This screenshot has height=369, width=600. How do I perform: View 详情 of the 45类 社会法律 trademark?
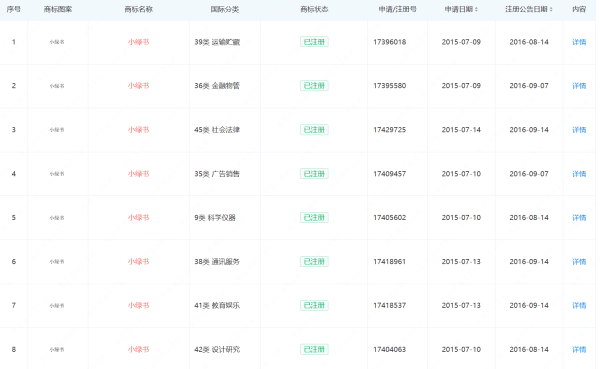pyautogui.click(x=579, y=130)
